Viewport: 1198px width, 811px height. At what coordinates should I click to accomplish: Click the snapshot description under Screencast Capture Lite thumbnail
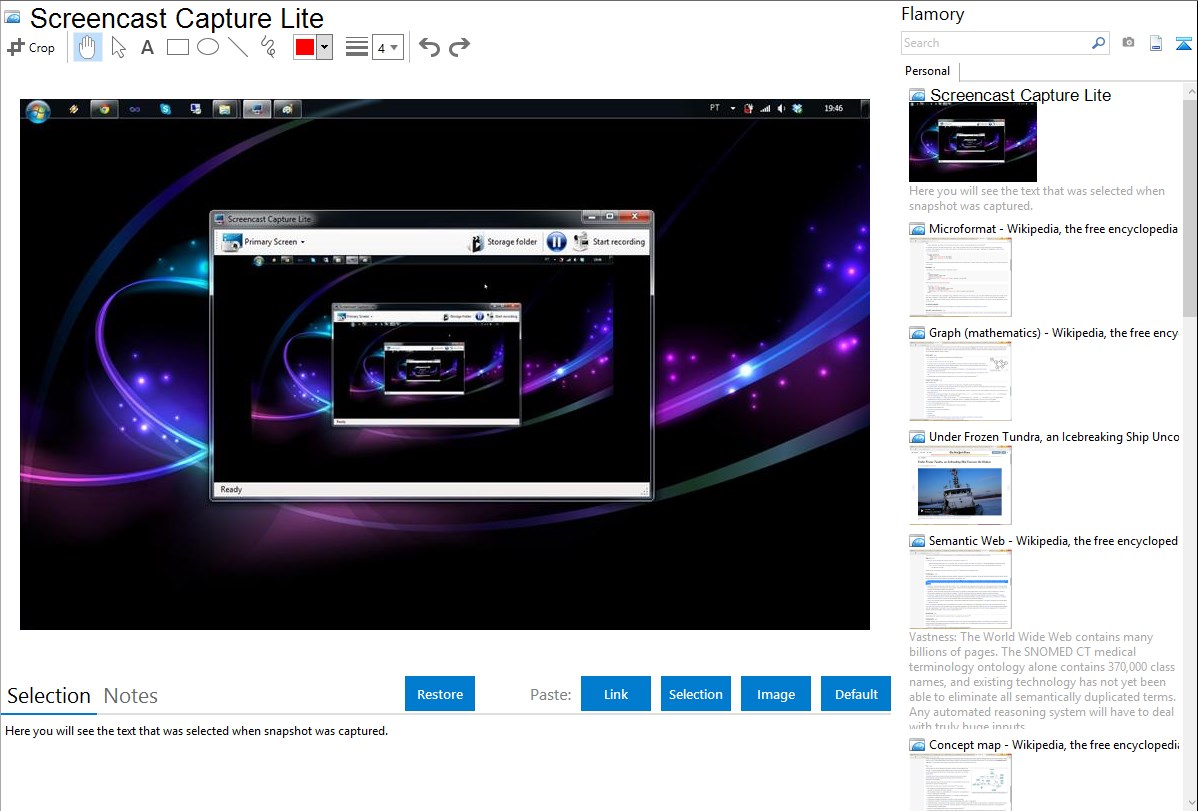coord(1037,198)
